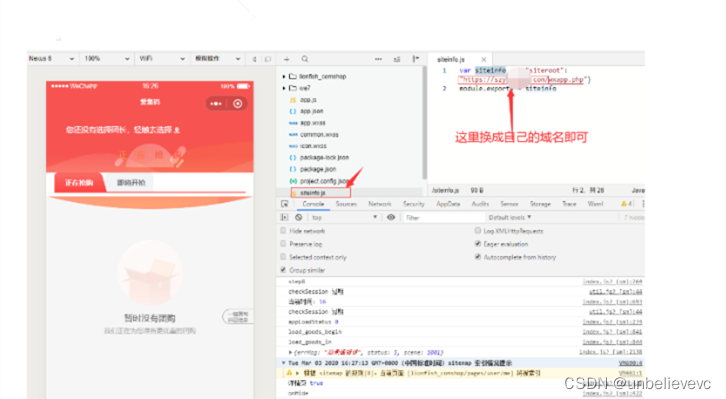Toggle the Group similar checkbox

coord(283,270)
